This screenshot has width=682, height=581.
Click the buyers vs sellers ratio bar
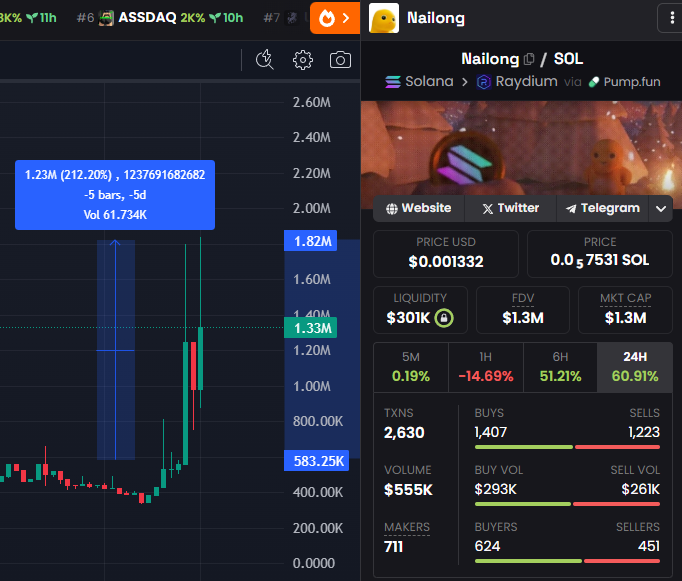click(567, 561)
